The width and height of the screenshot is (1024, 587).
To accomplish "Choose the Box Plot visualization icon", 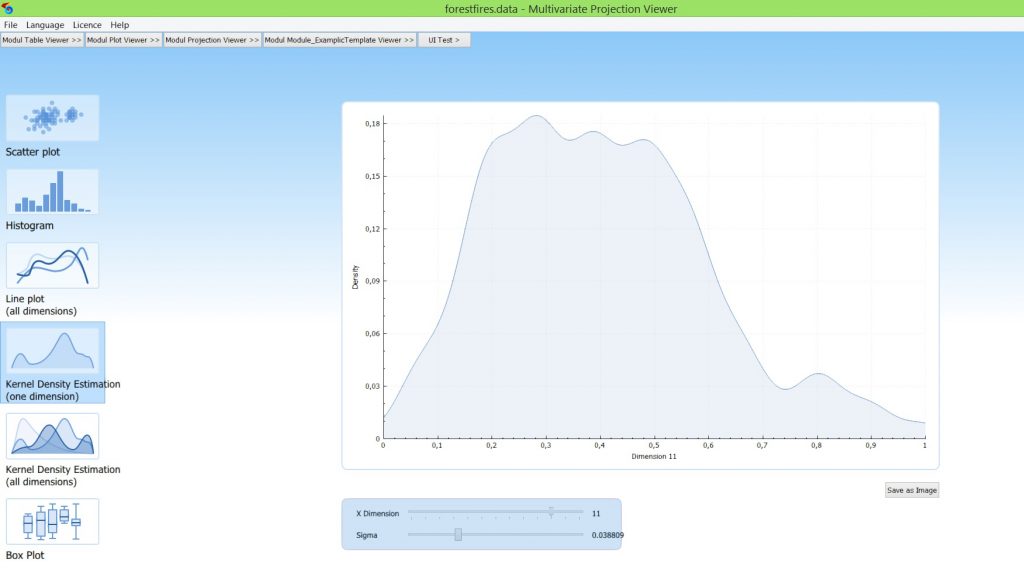I will click(x=52, y=521).
